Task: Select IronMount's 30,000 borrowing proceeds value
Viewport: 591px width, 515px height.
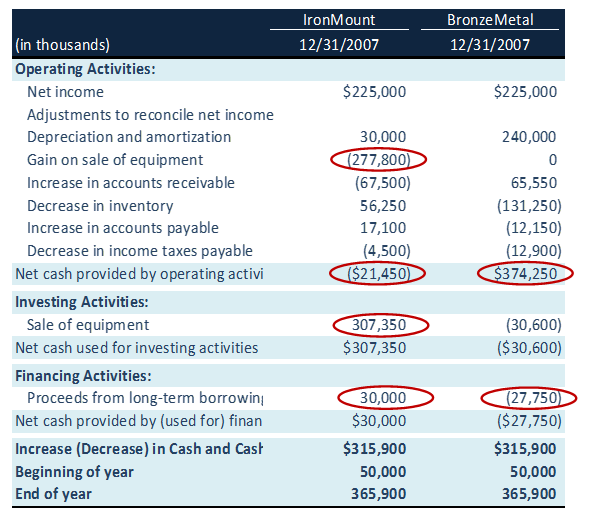Action: [x=383, y=398]
